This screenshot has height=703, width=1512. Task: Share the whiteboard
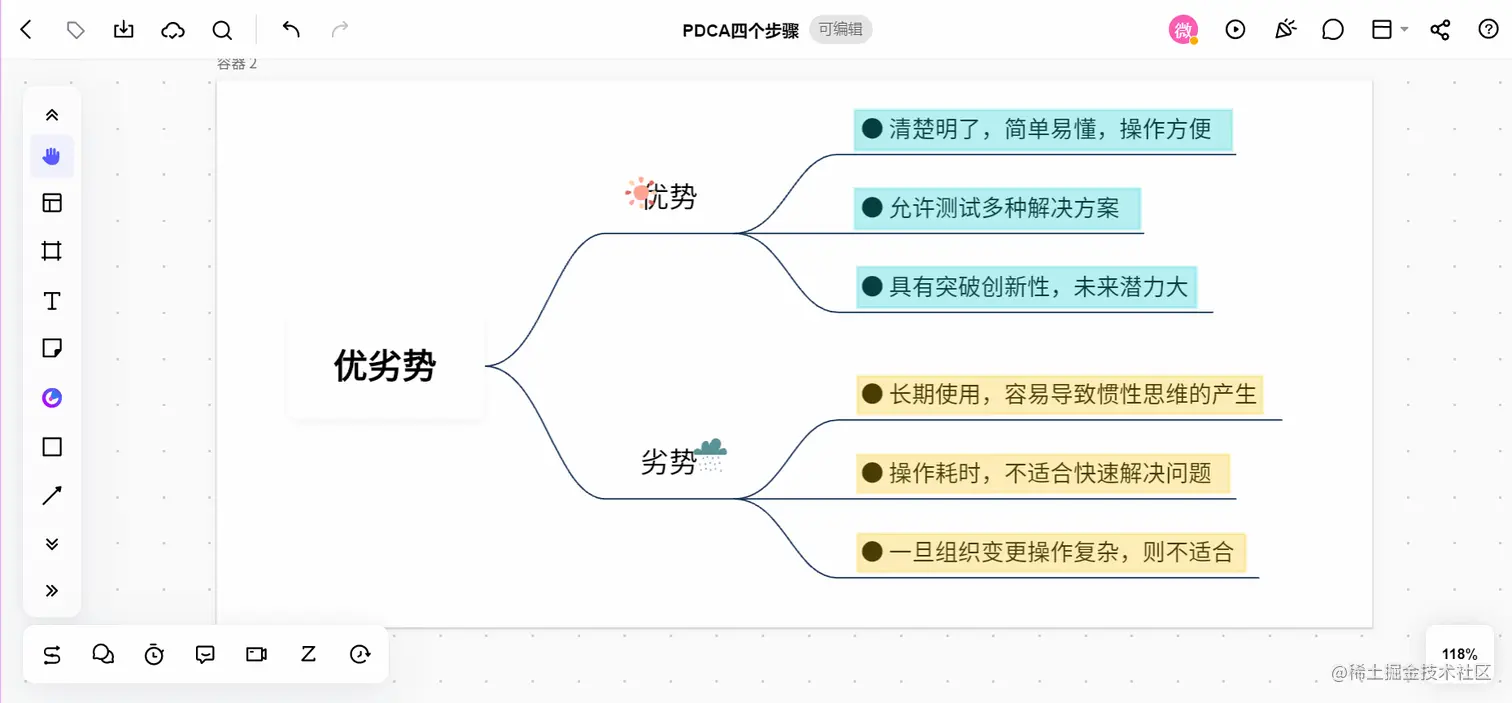pyautogui.click(x=1440, y=30)
